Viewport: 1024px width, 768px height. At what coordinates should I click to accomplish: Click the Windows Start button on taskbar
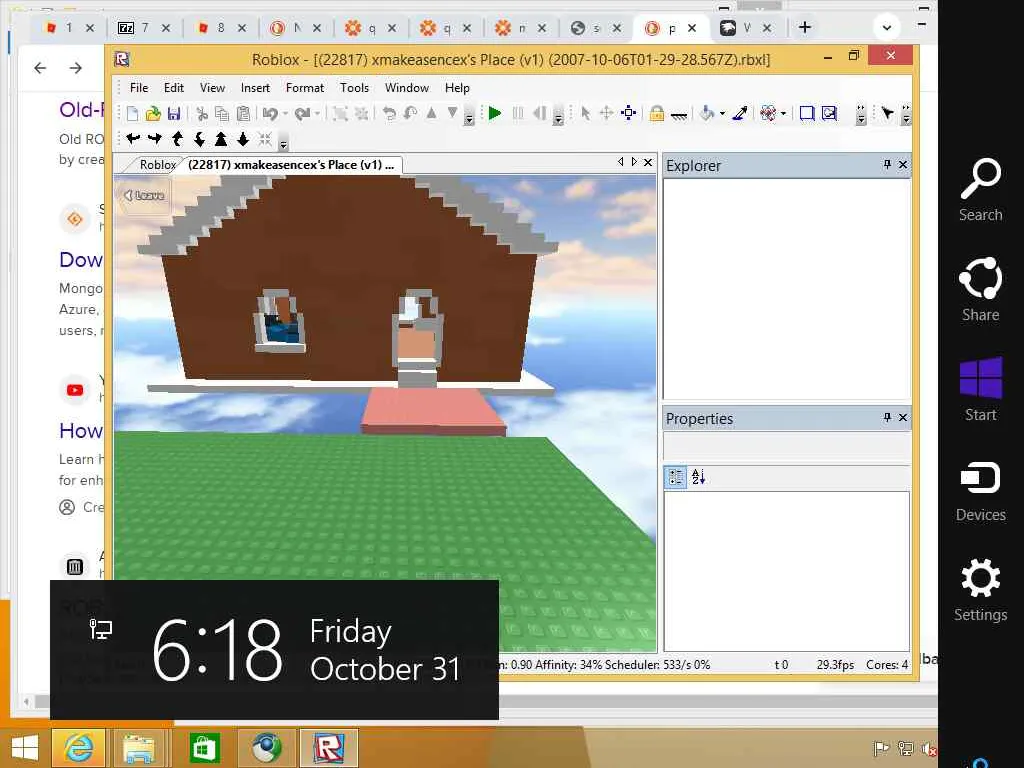(25, 748)
